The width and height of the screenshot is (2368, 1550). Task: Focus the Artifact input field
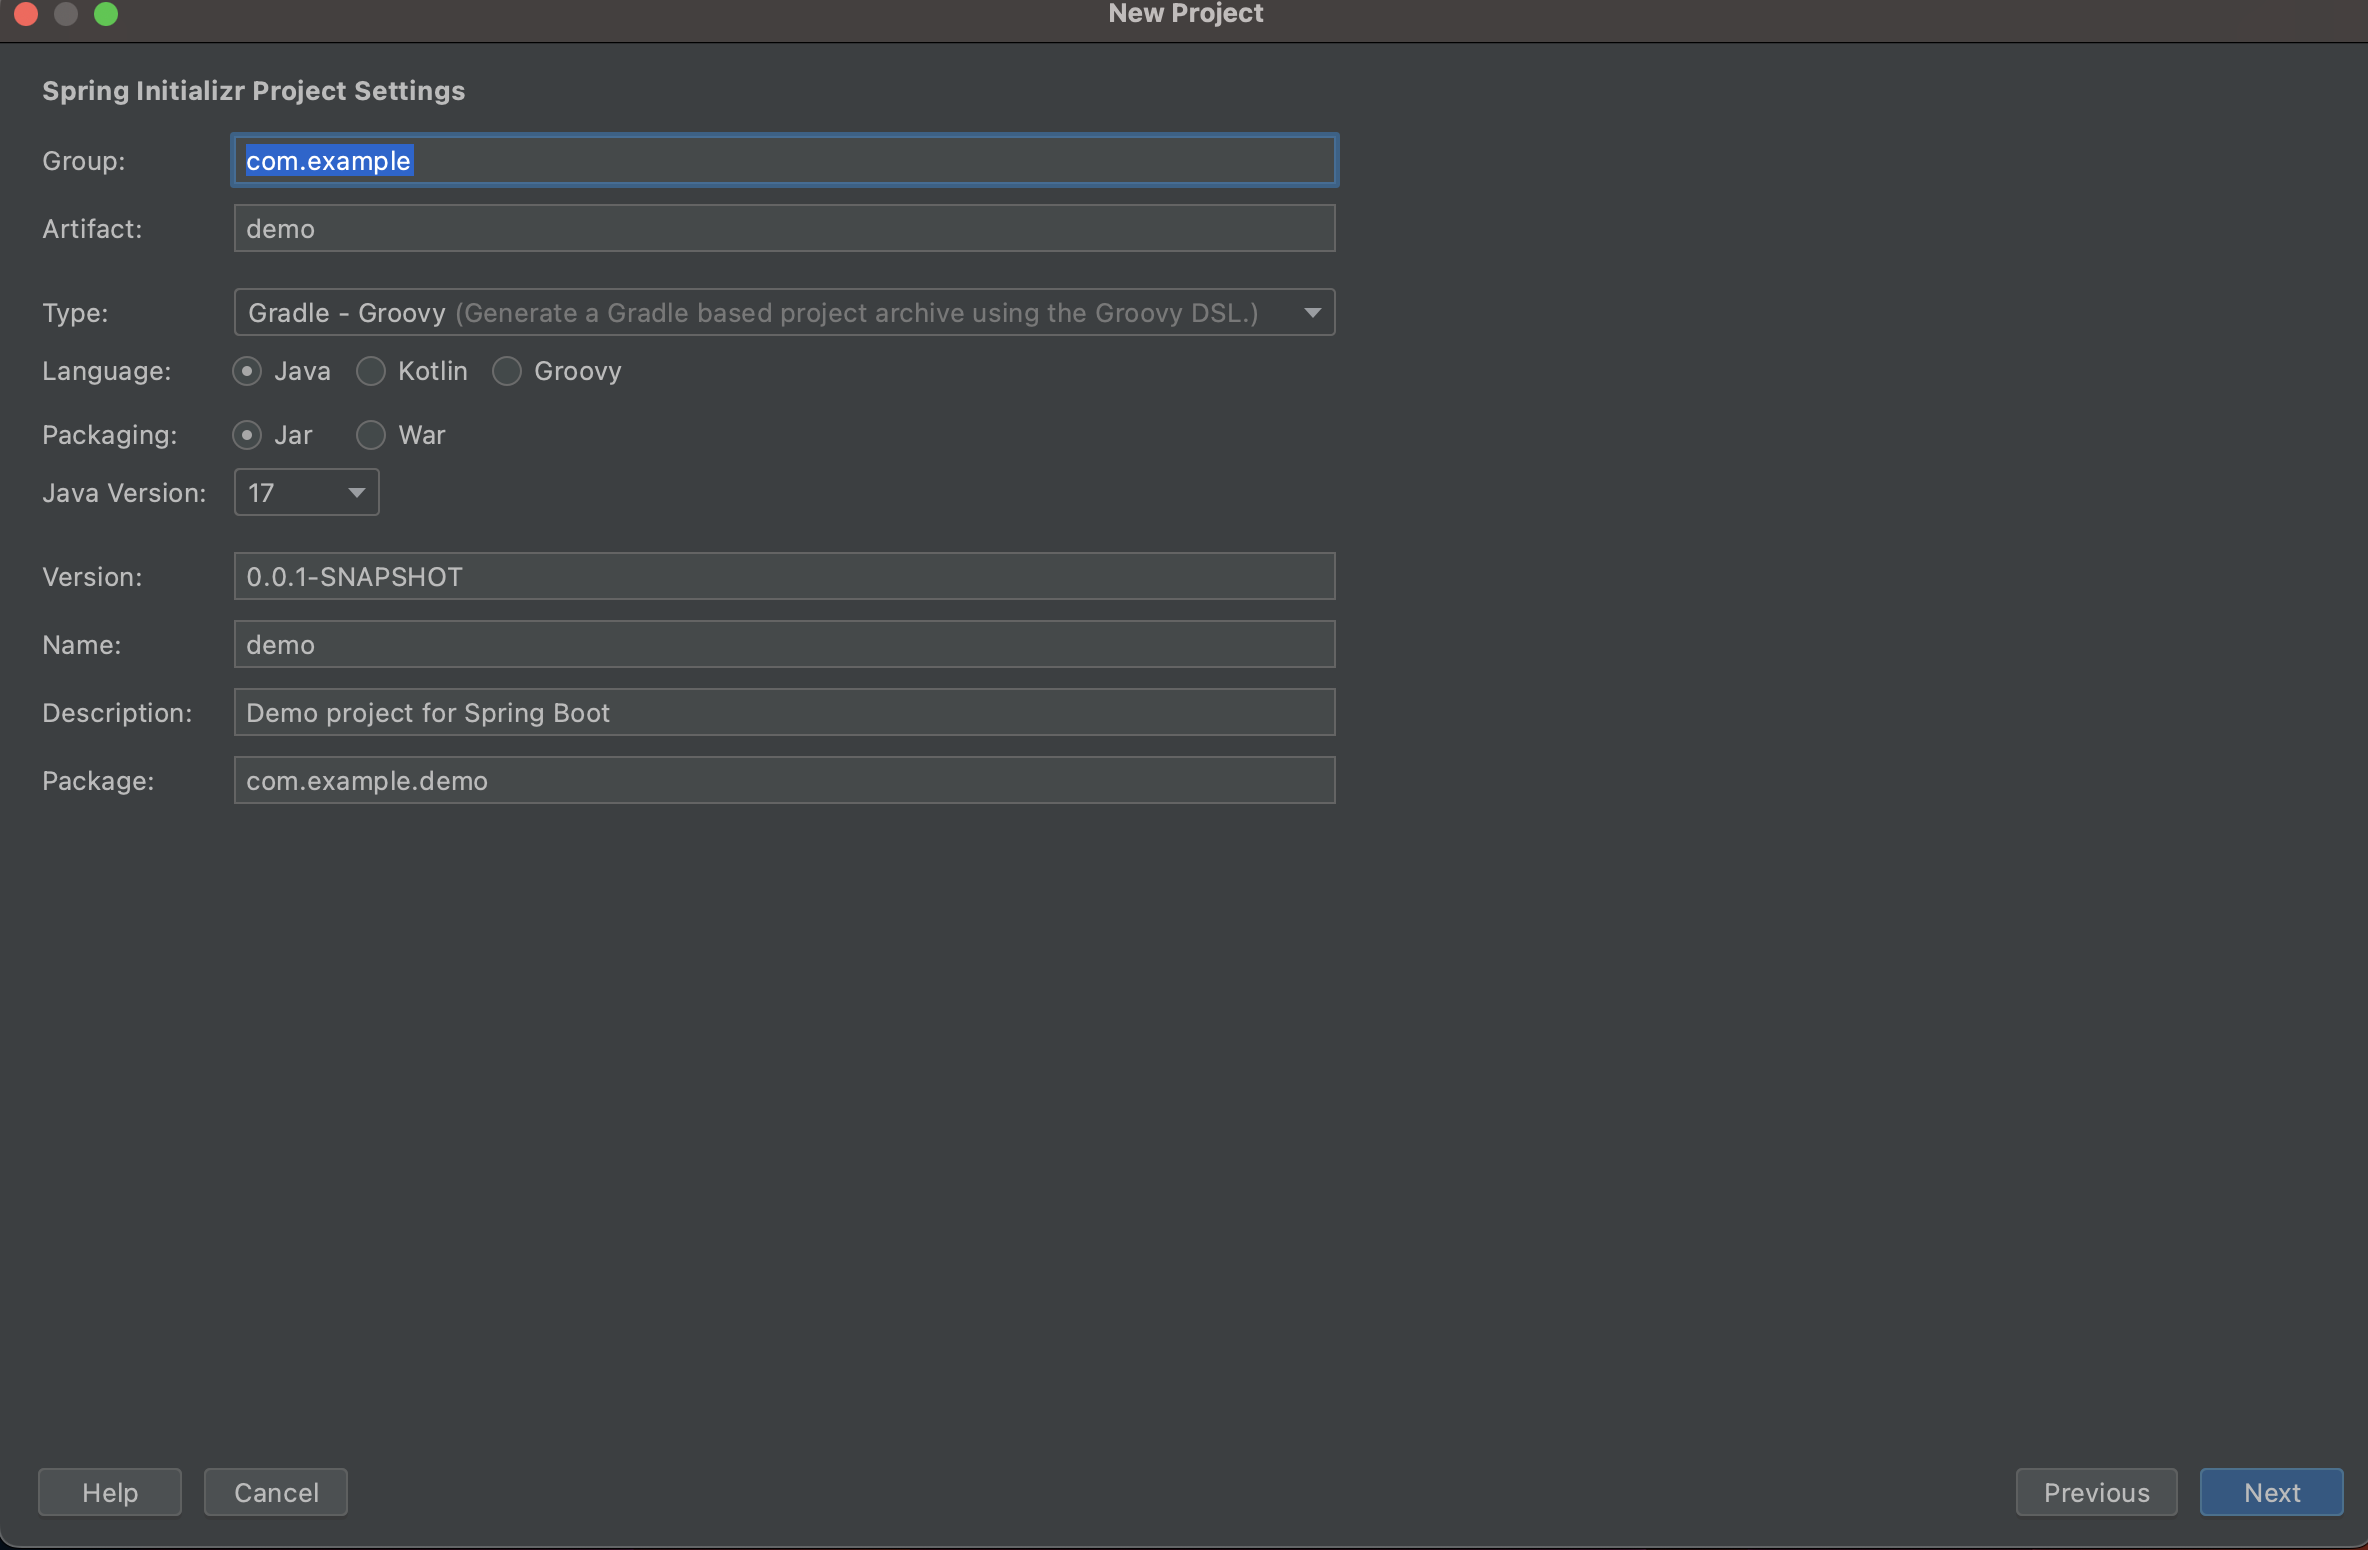click(x=784, y=229)
